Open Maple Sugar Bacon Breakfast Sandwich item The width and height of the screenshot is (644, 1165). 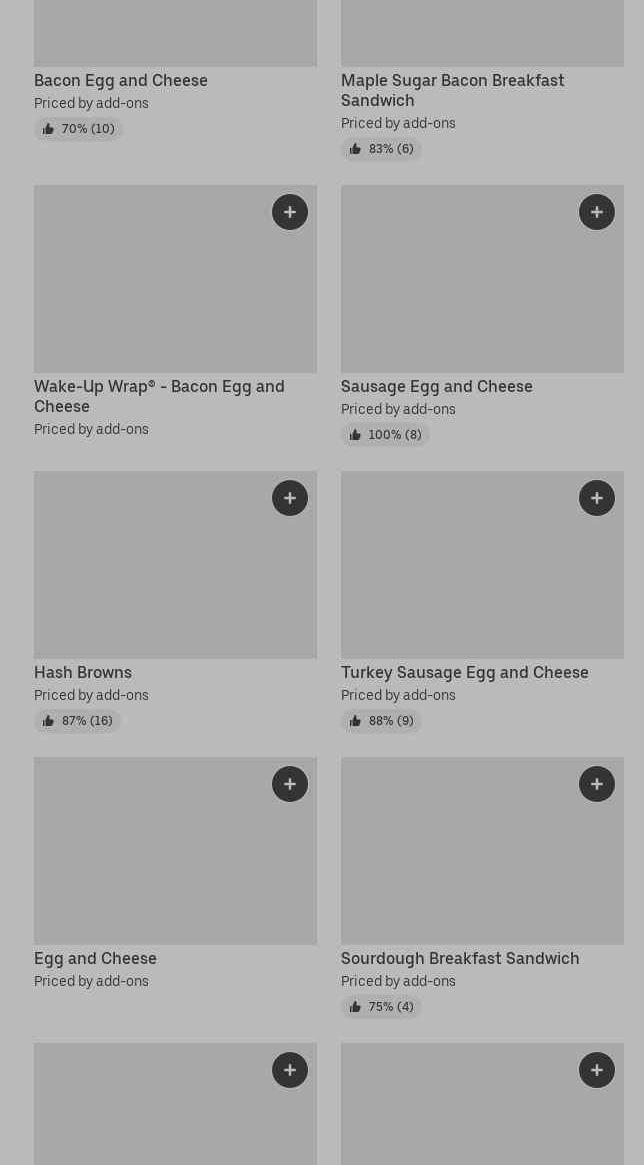click(452, 90)
